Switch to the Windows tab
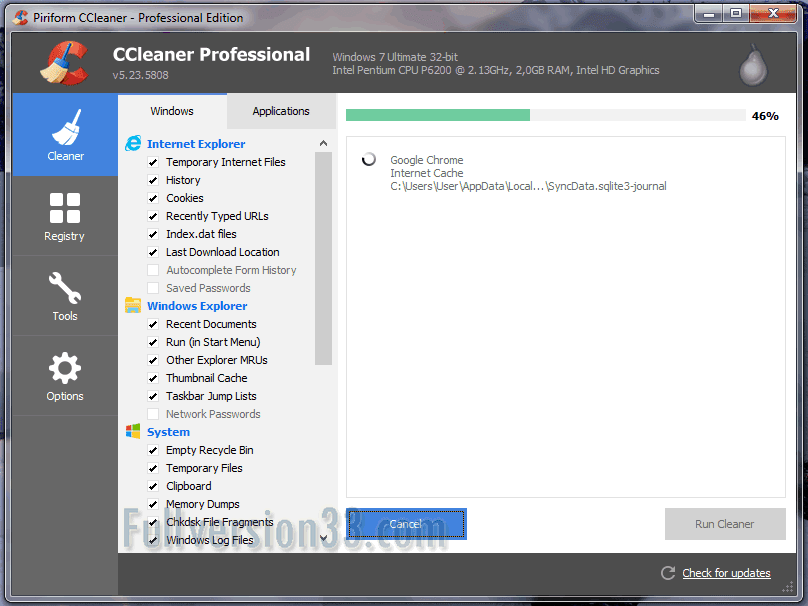 (x=172, y=111)
